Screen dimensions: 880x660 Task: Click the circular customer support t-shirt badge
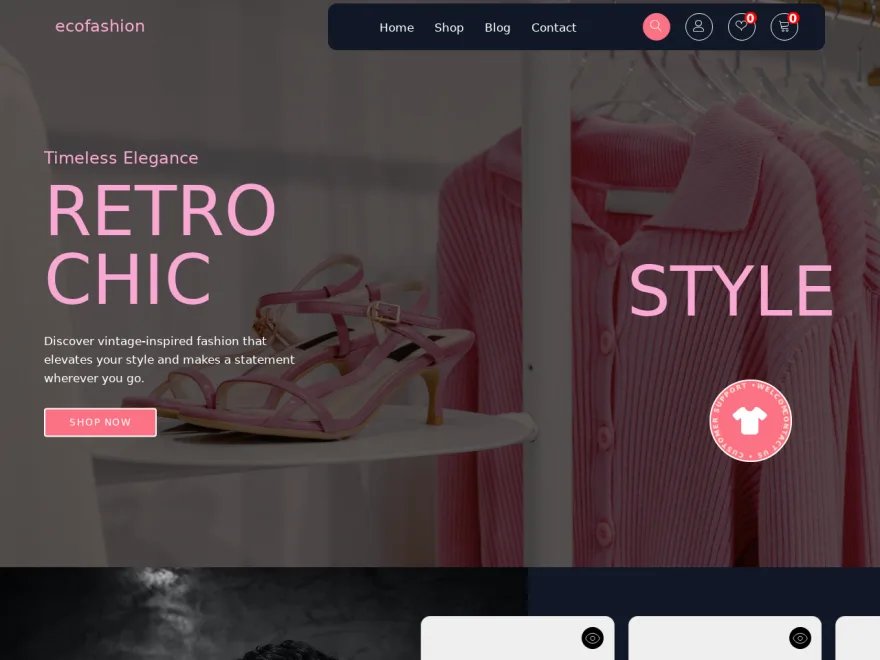pos(750,420)
